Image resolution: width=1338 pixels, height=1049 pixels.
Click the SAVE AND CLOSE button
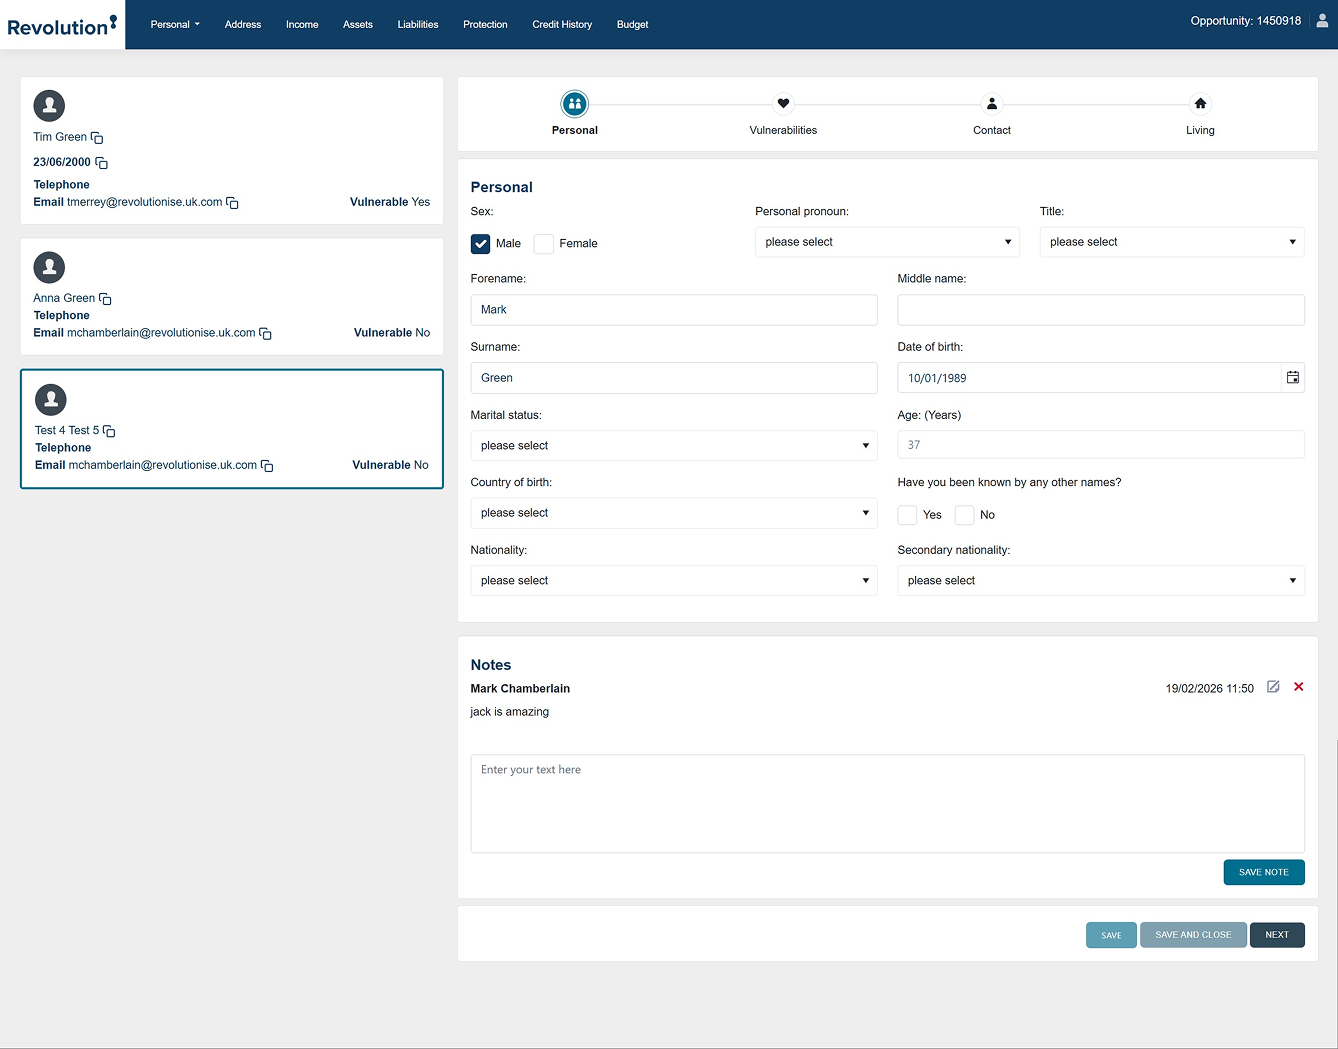(1193, 934)
